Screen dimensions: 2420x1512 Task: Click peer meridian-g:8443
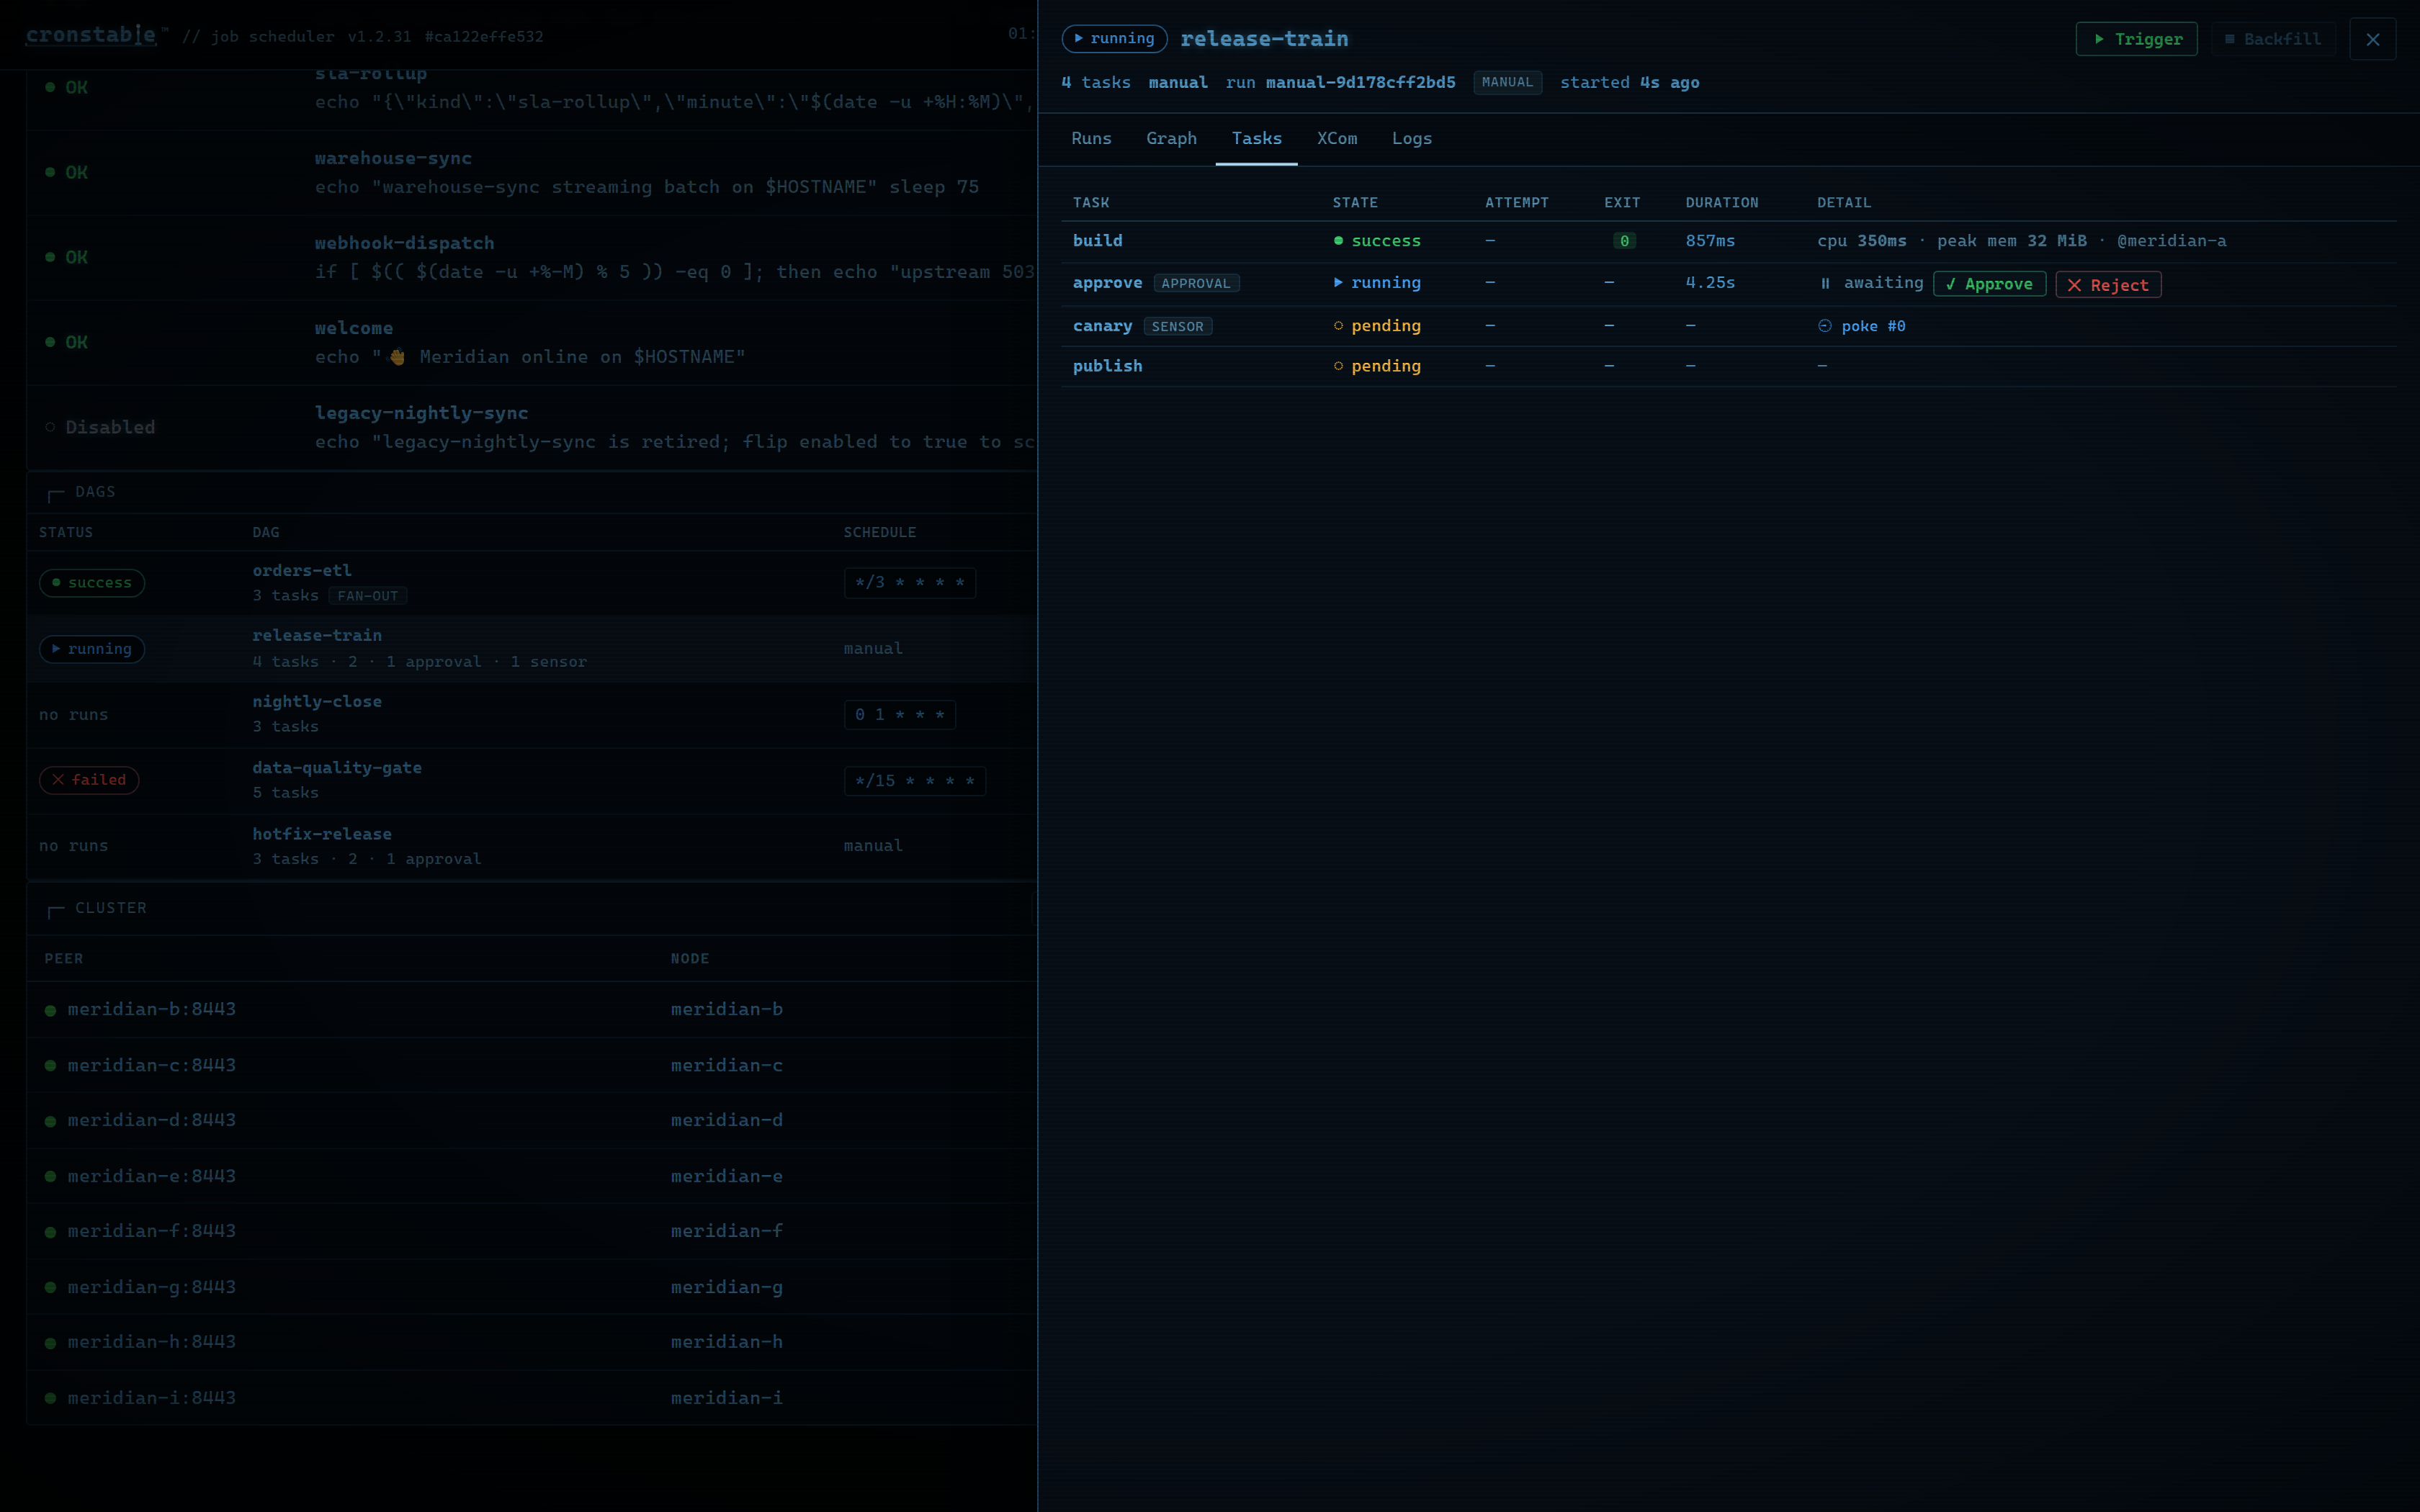[152, 1287]
